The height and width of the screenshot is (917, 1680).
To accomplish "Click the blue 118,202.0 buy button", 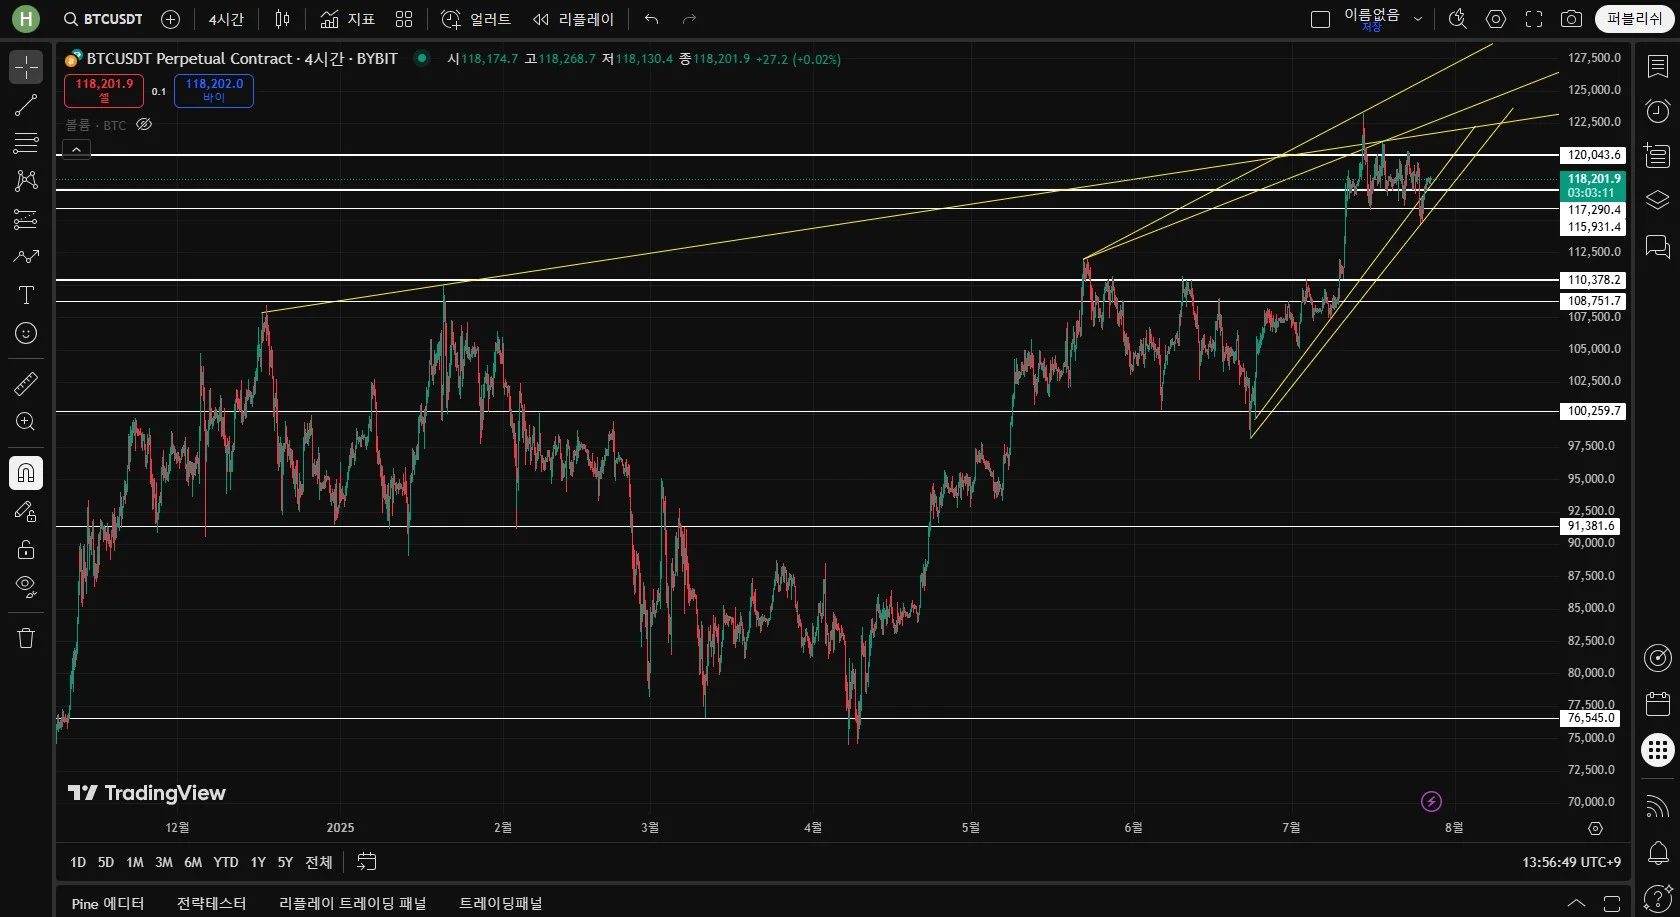I will coord(214,90).
